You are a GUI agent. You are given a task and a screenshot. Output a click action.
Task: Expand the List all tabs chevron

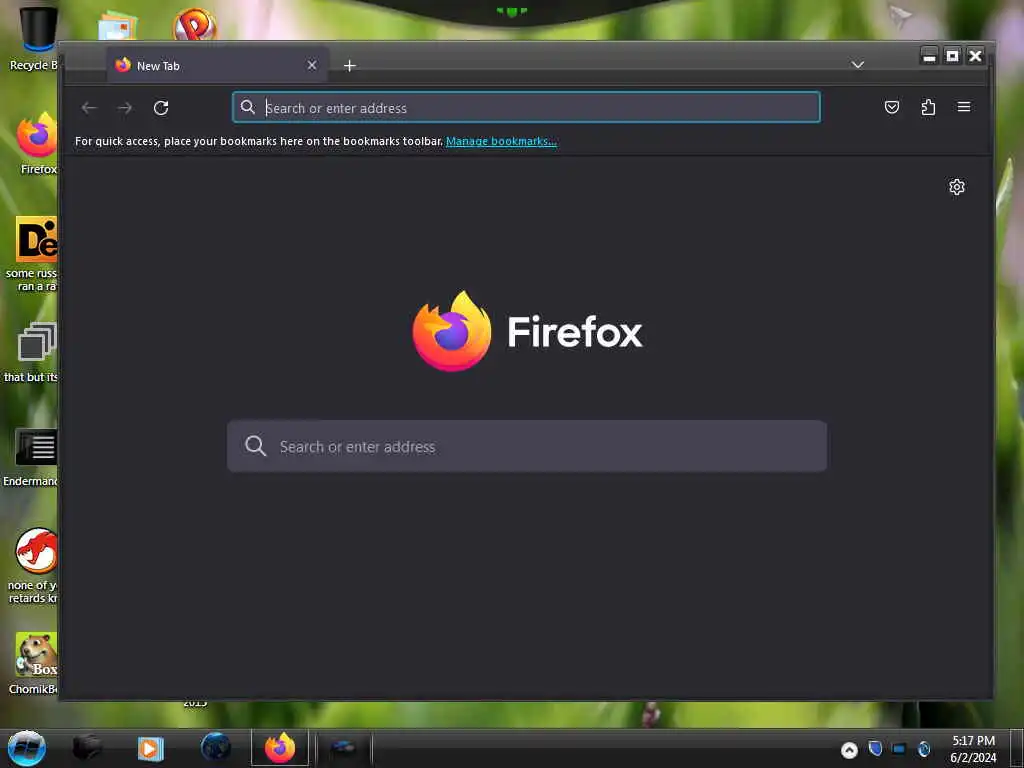[857, 65]
